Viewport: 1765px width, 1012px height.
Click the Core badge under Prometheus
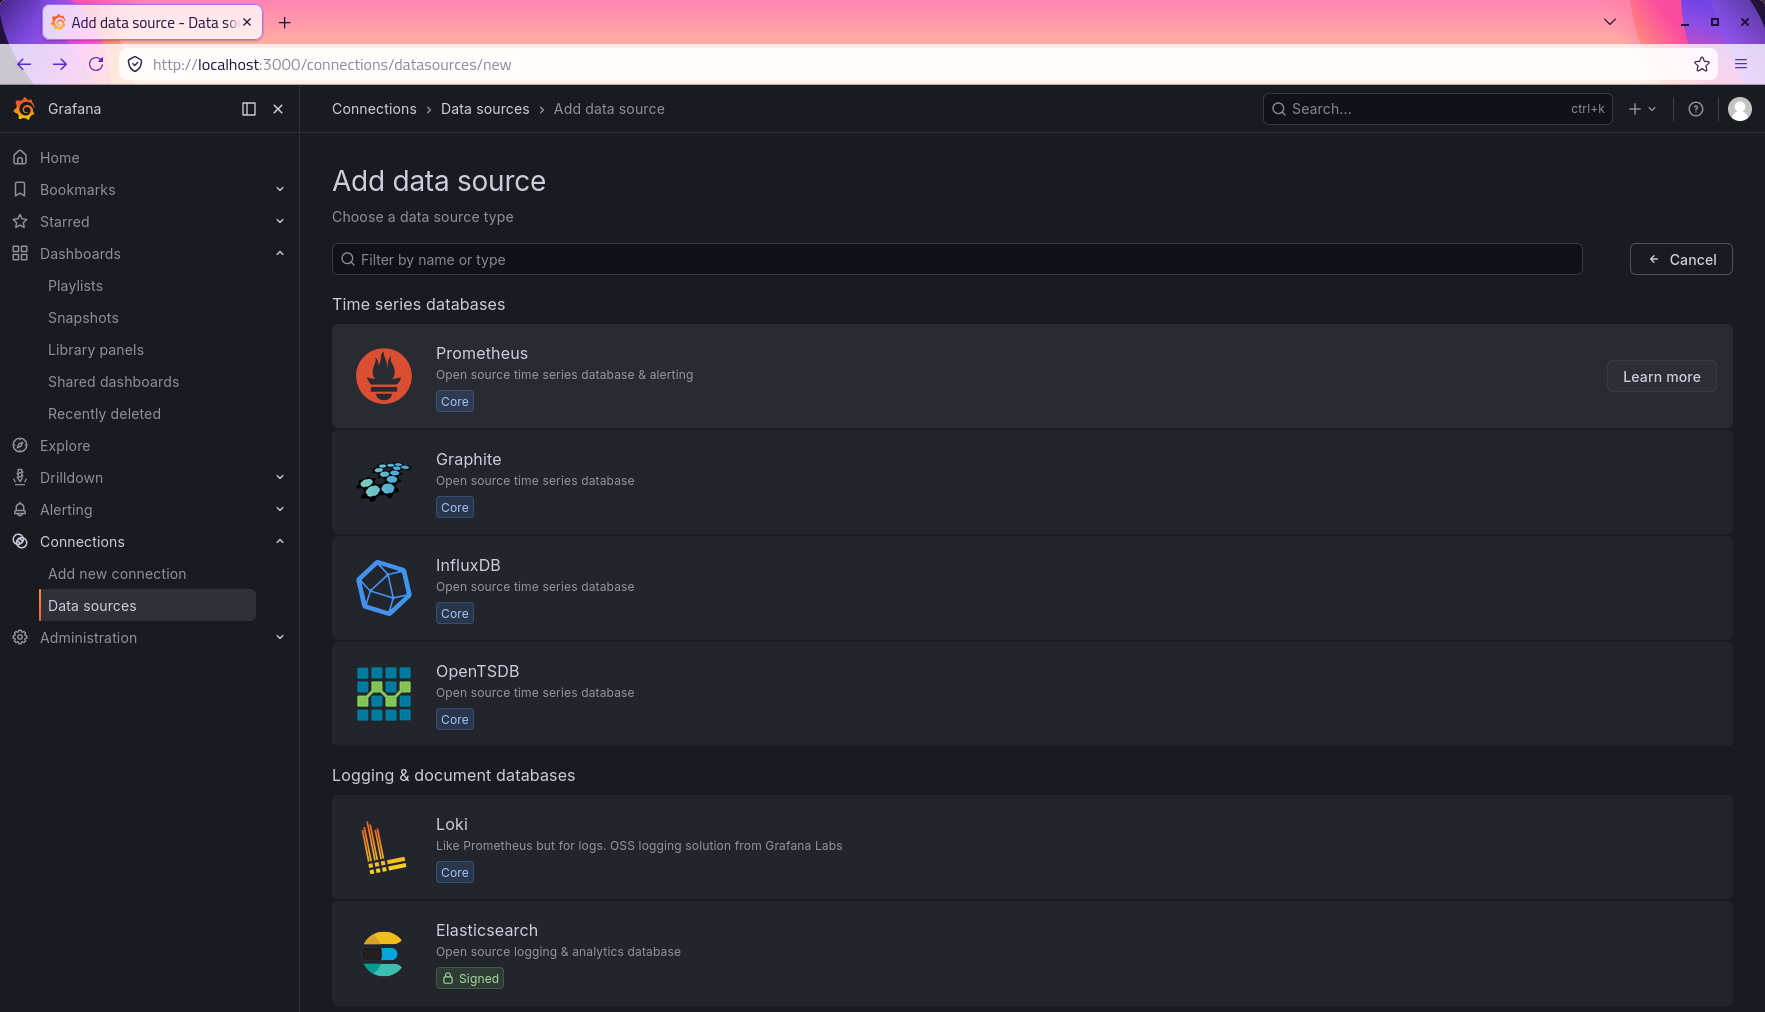(x=455, y=401)
